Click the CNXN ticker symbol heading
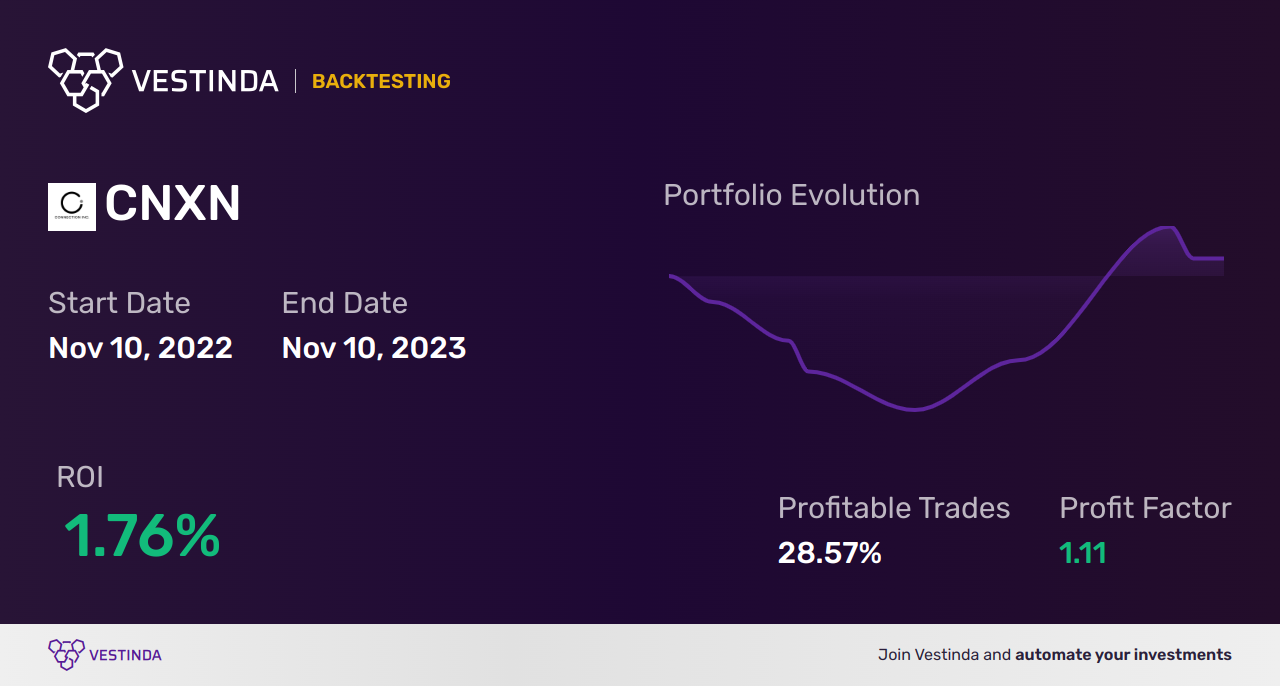This screenshot has width=1280, height=686. click(172, 205)
